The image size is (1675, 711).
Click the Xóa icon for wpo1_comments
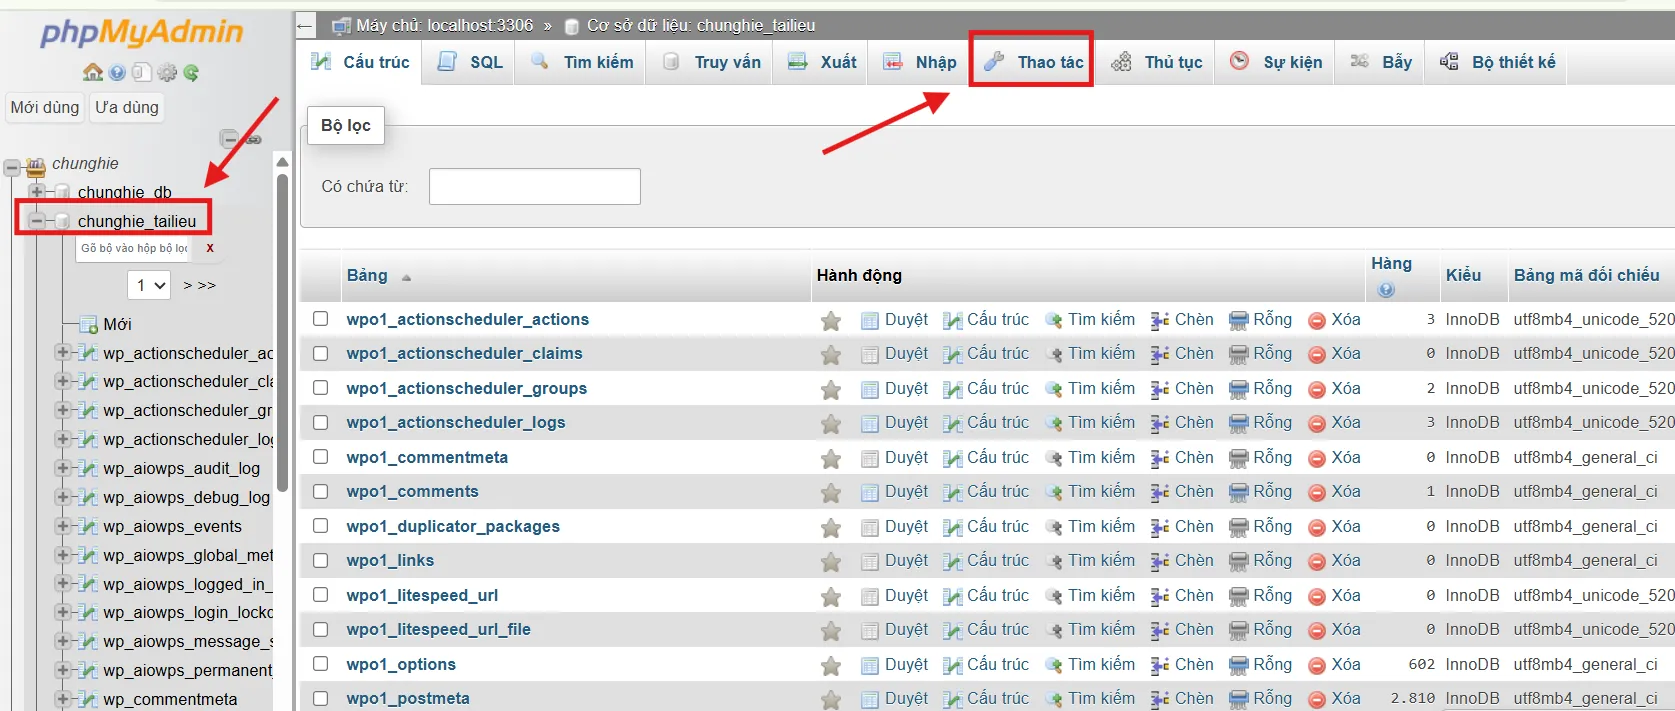click(x=1317, y=493)
